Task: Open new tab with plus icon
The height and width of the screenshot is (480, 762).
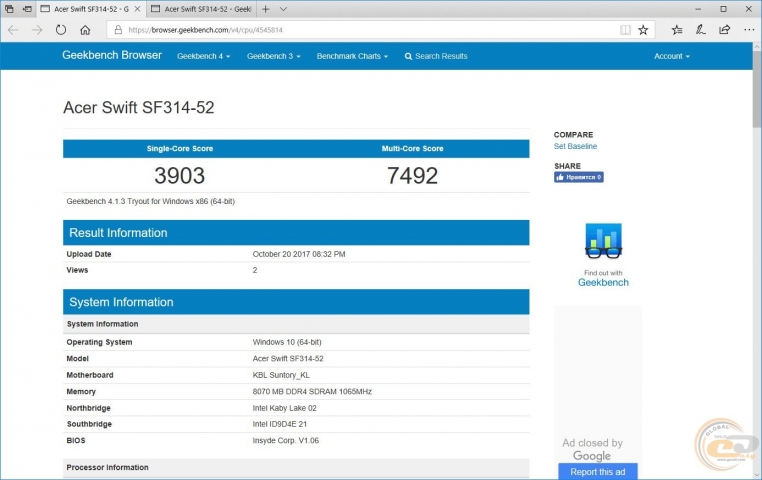Action: tap(266, 9)
